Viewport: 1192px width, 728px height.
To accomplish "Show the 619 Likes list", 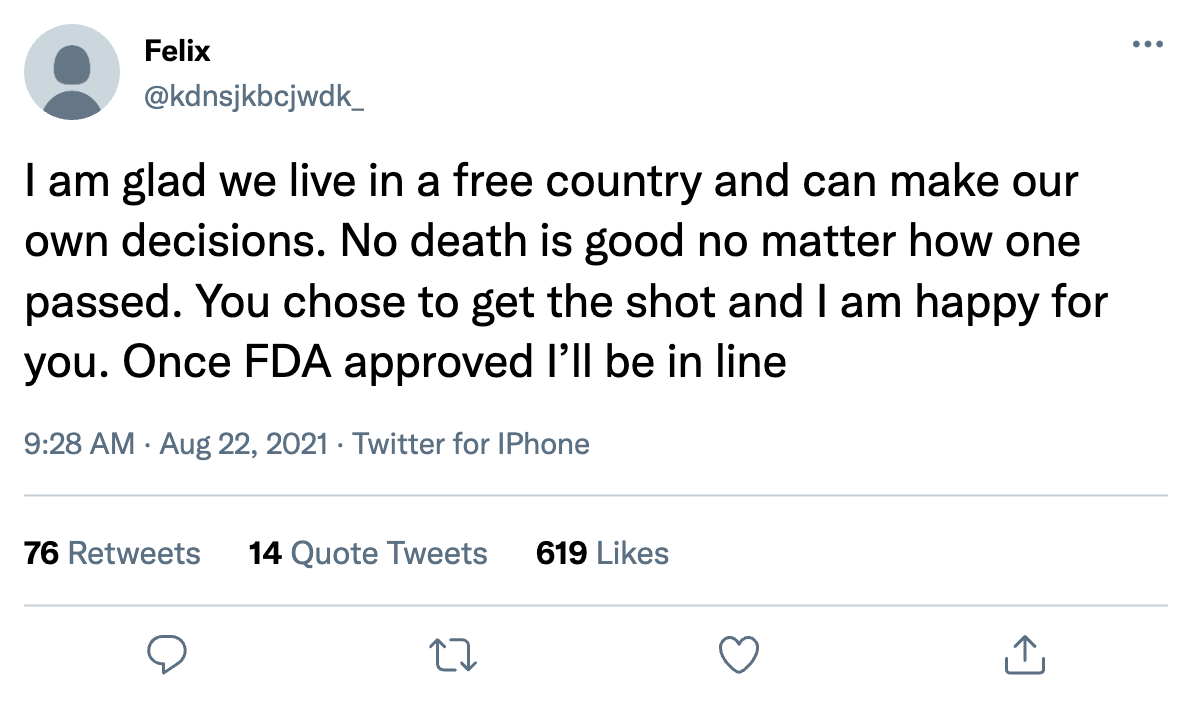I will 602,553.
